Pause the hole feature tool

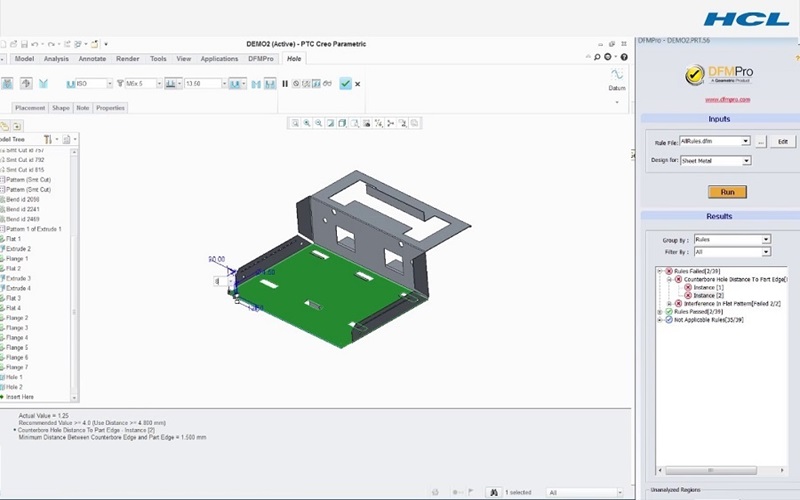coord(285,84)
